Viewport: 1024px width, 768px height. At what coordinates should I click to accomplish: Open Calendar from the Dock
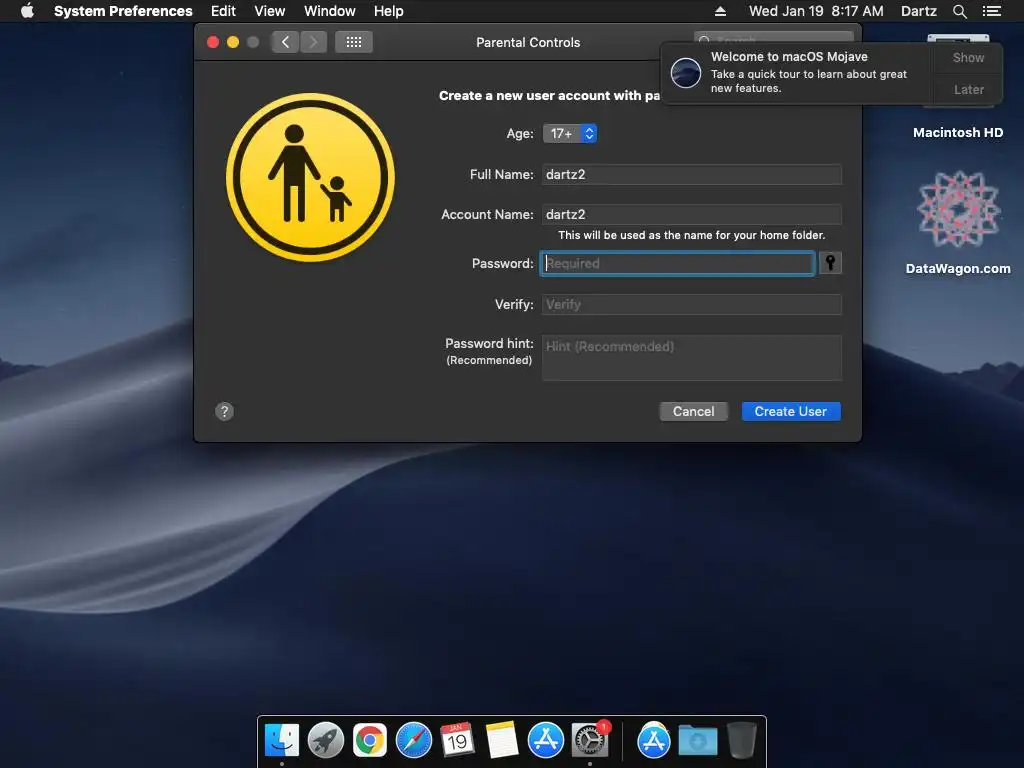[x=457, y=741]
